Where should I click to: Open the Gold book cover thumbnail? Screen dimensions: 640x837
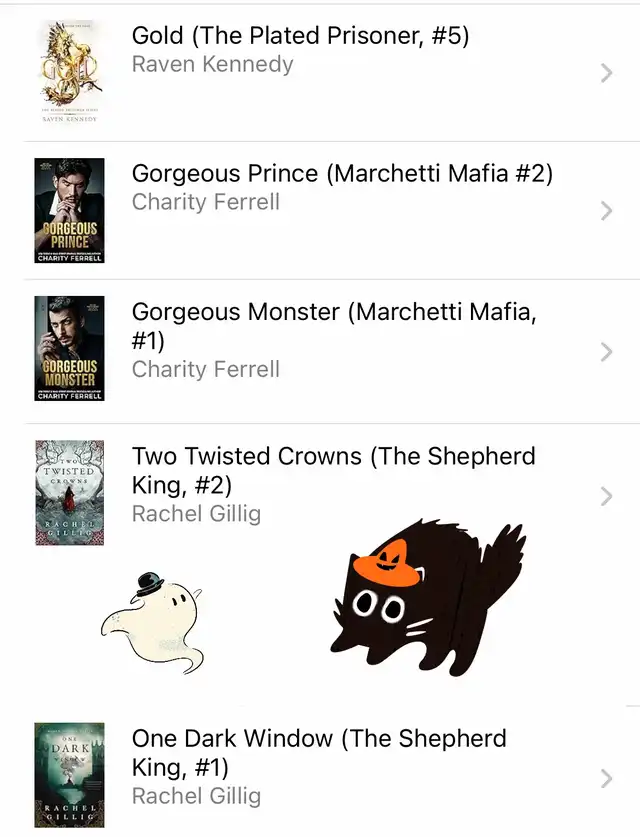click(69, 71)
